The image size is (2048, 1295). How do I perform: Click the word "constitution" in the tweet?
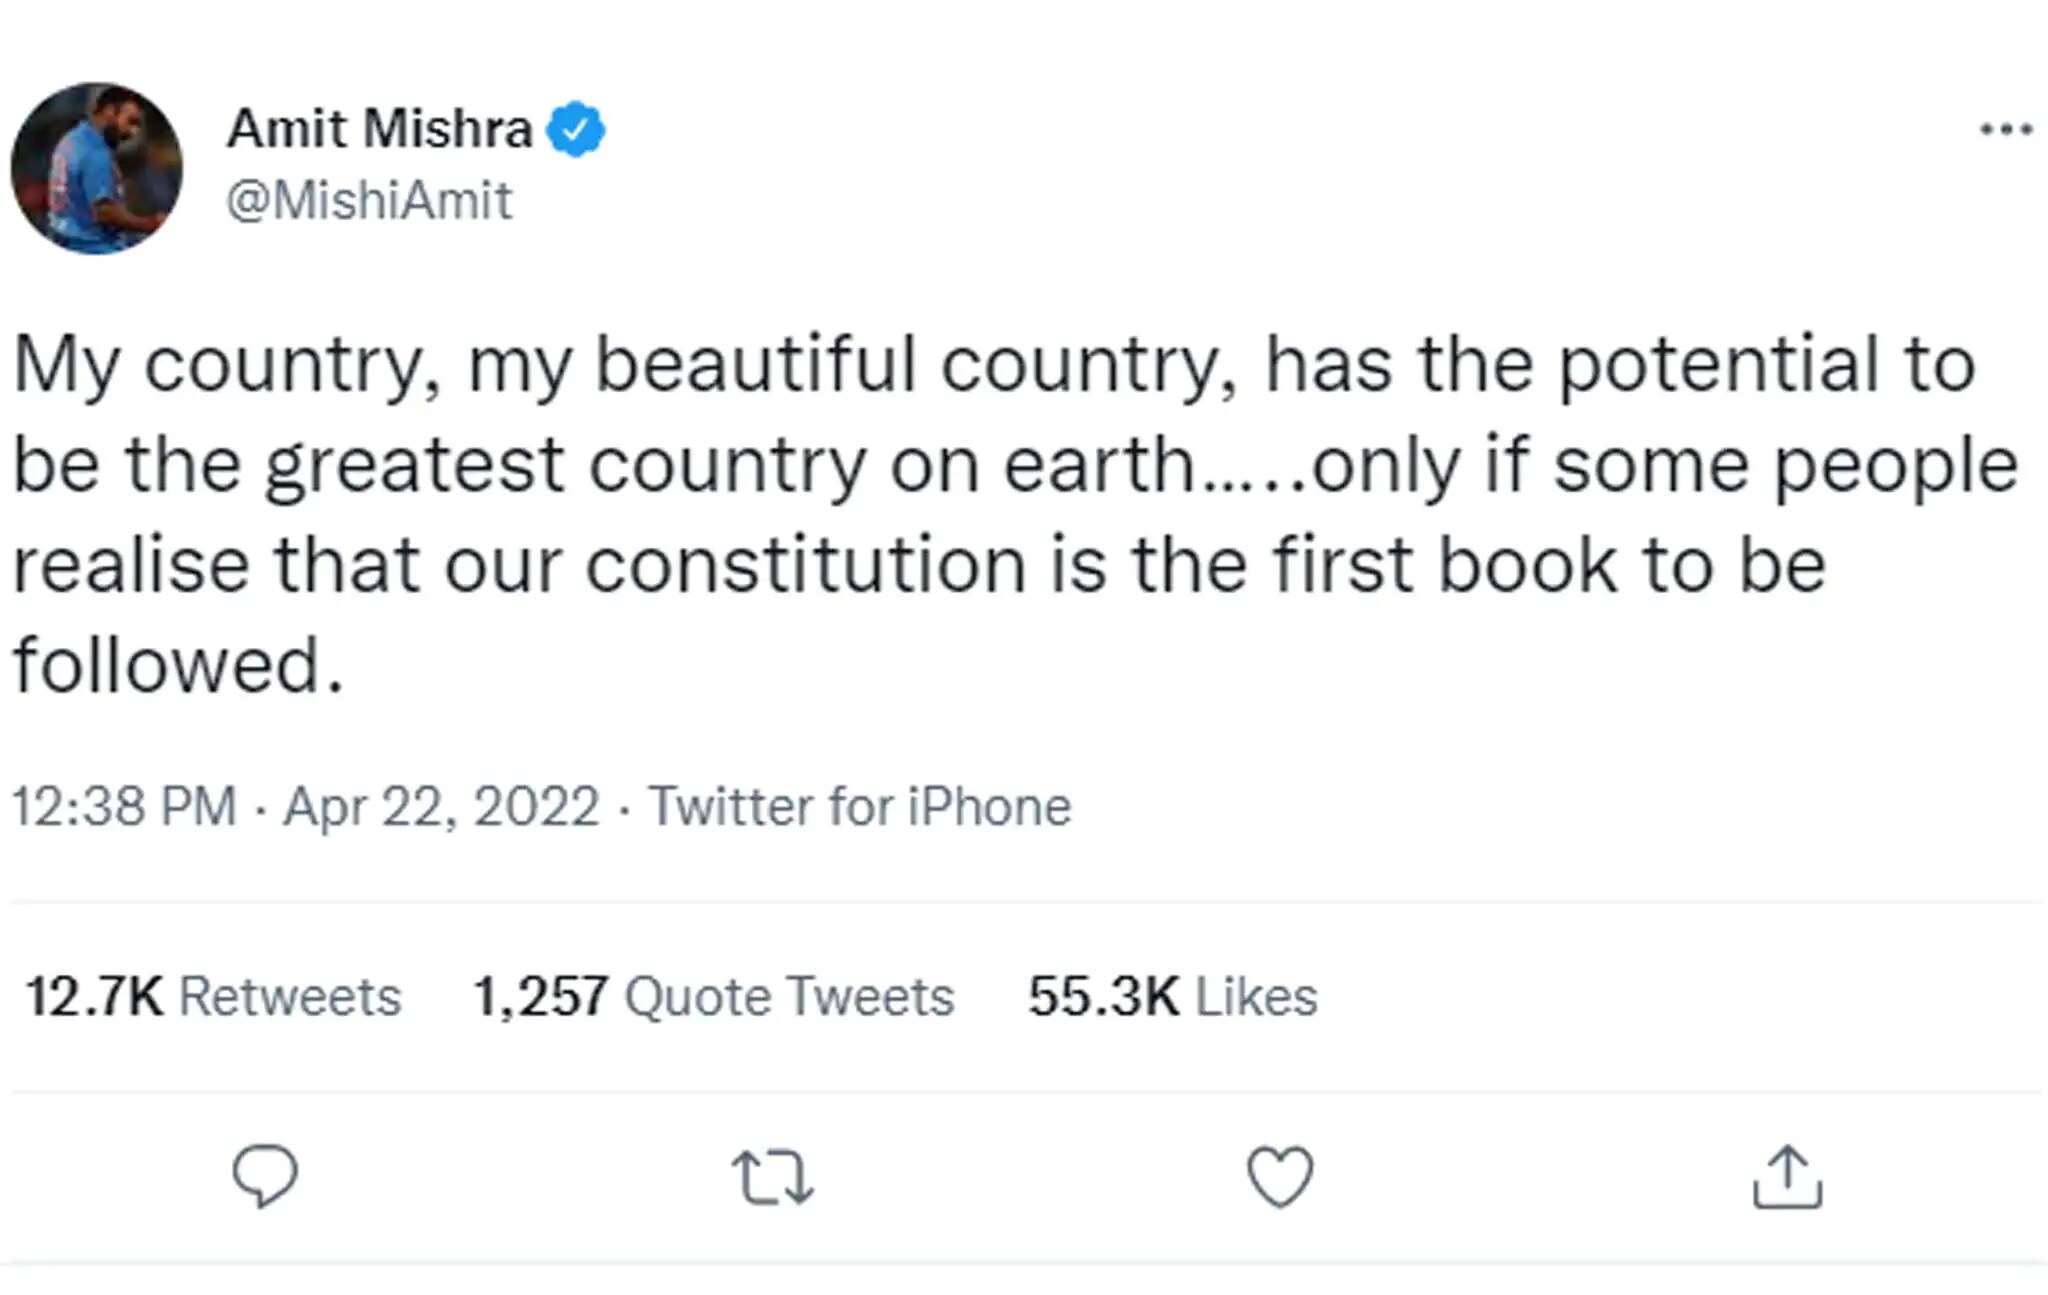(806, 566)
